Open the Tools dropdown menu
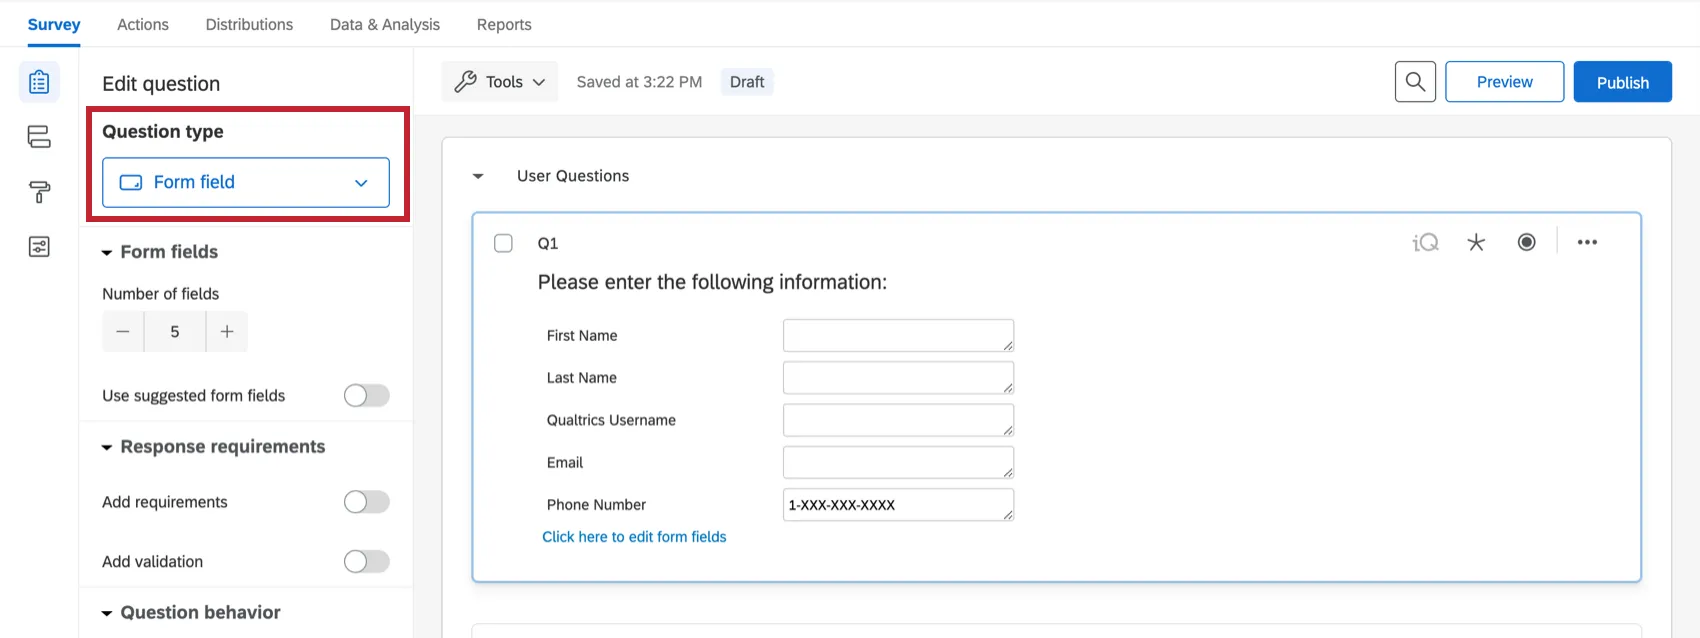This screenshot has height=638, width=1700. [x=500, y=82]
